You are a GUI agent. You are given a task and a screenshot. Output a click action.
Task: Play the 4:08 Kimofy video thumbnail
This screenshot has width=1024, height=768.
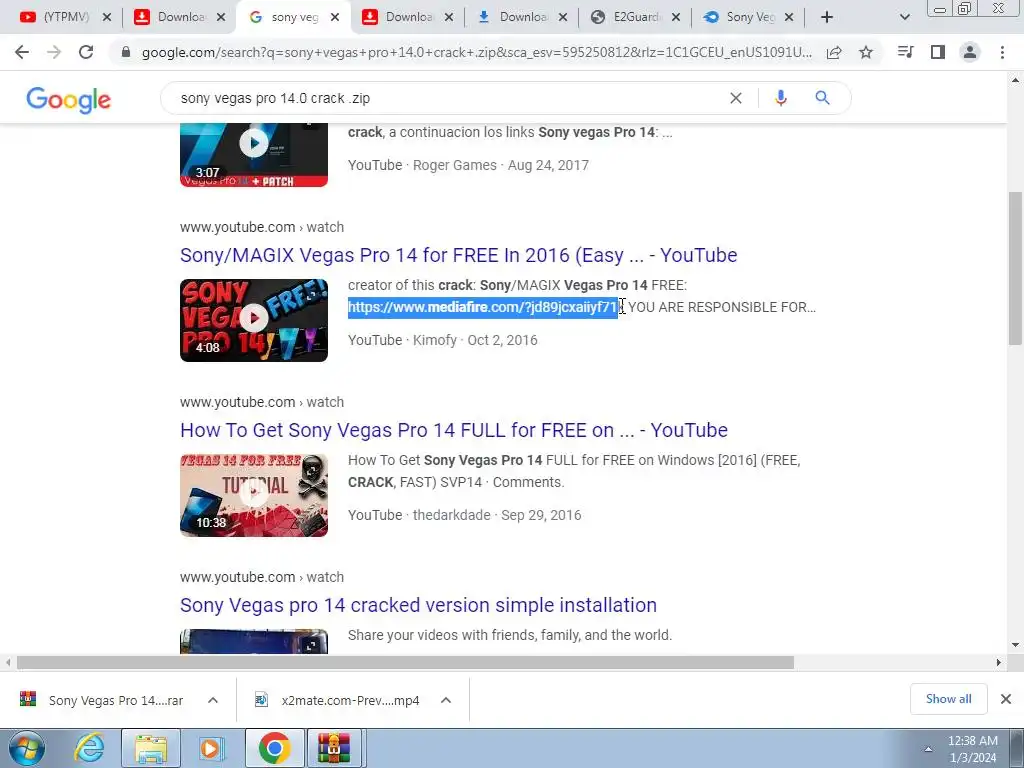(x=254, y=320)
